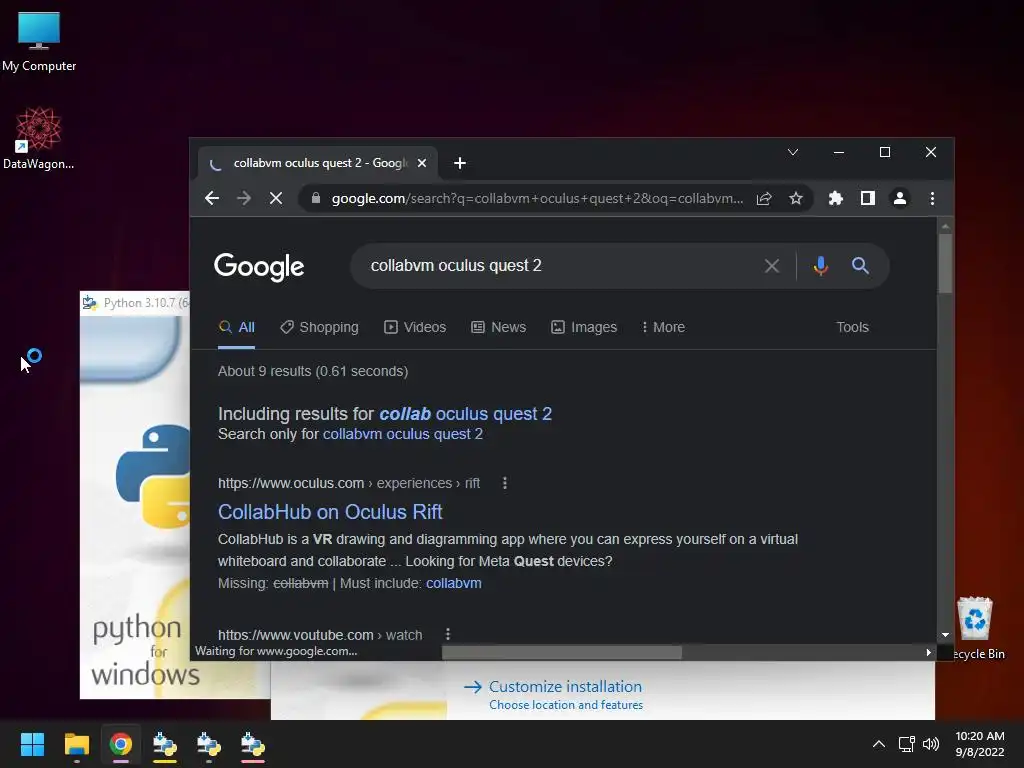Click the Google logo
Screen dimensions: 1024x768
(x=259, y=266)
